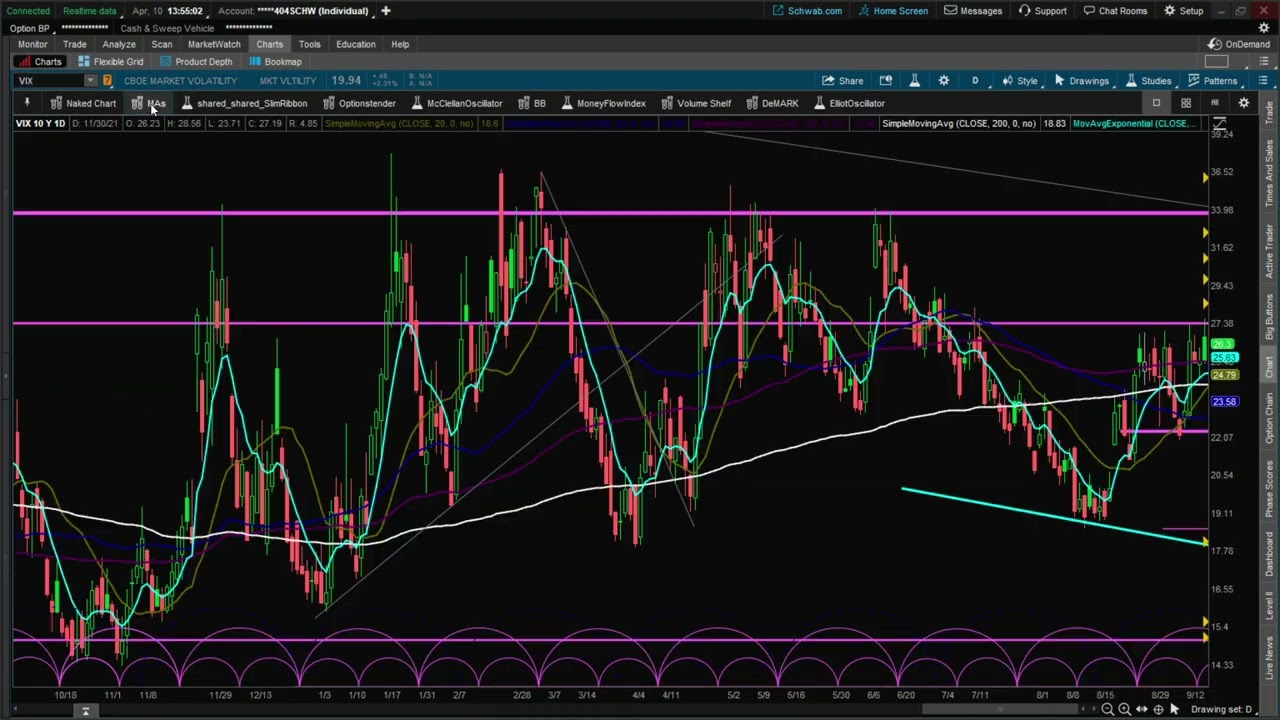This screenshot has height=720, width=1280.
Task: Open the Product Depth sub-tab
Action: pyautogui.click(x=196, y=62)
